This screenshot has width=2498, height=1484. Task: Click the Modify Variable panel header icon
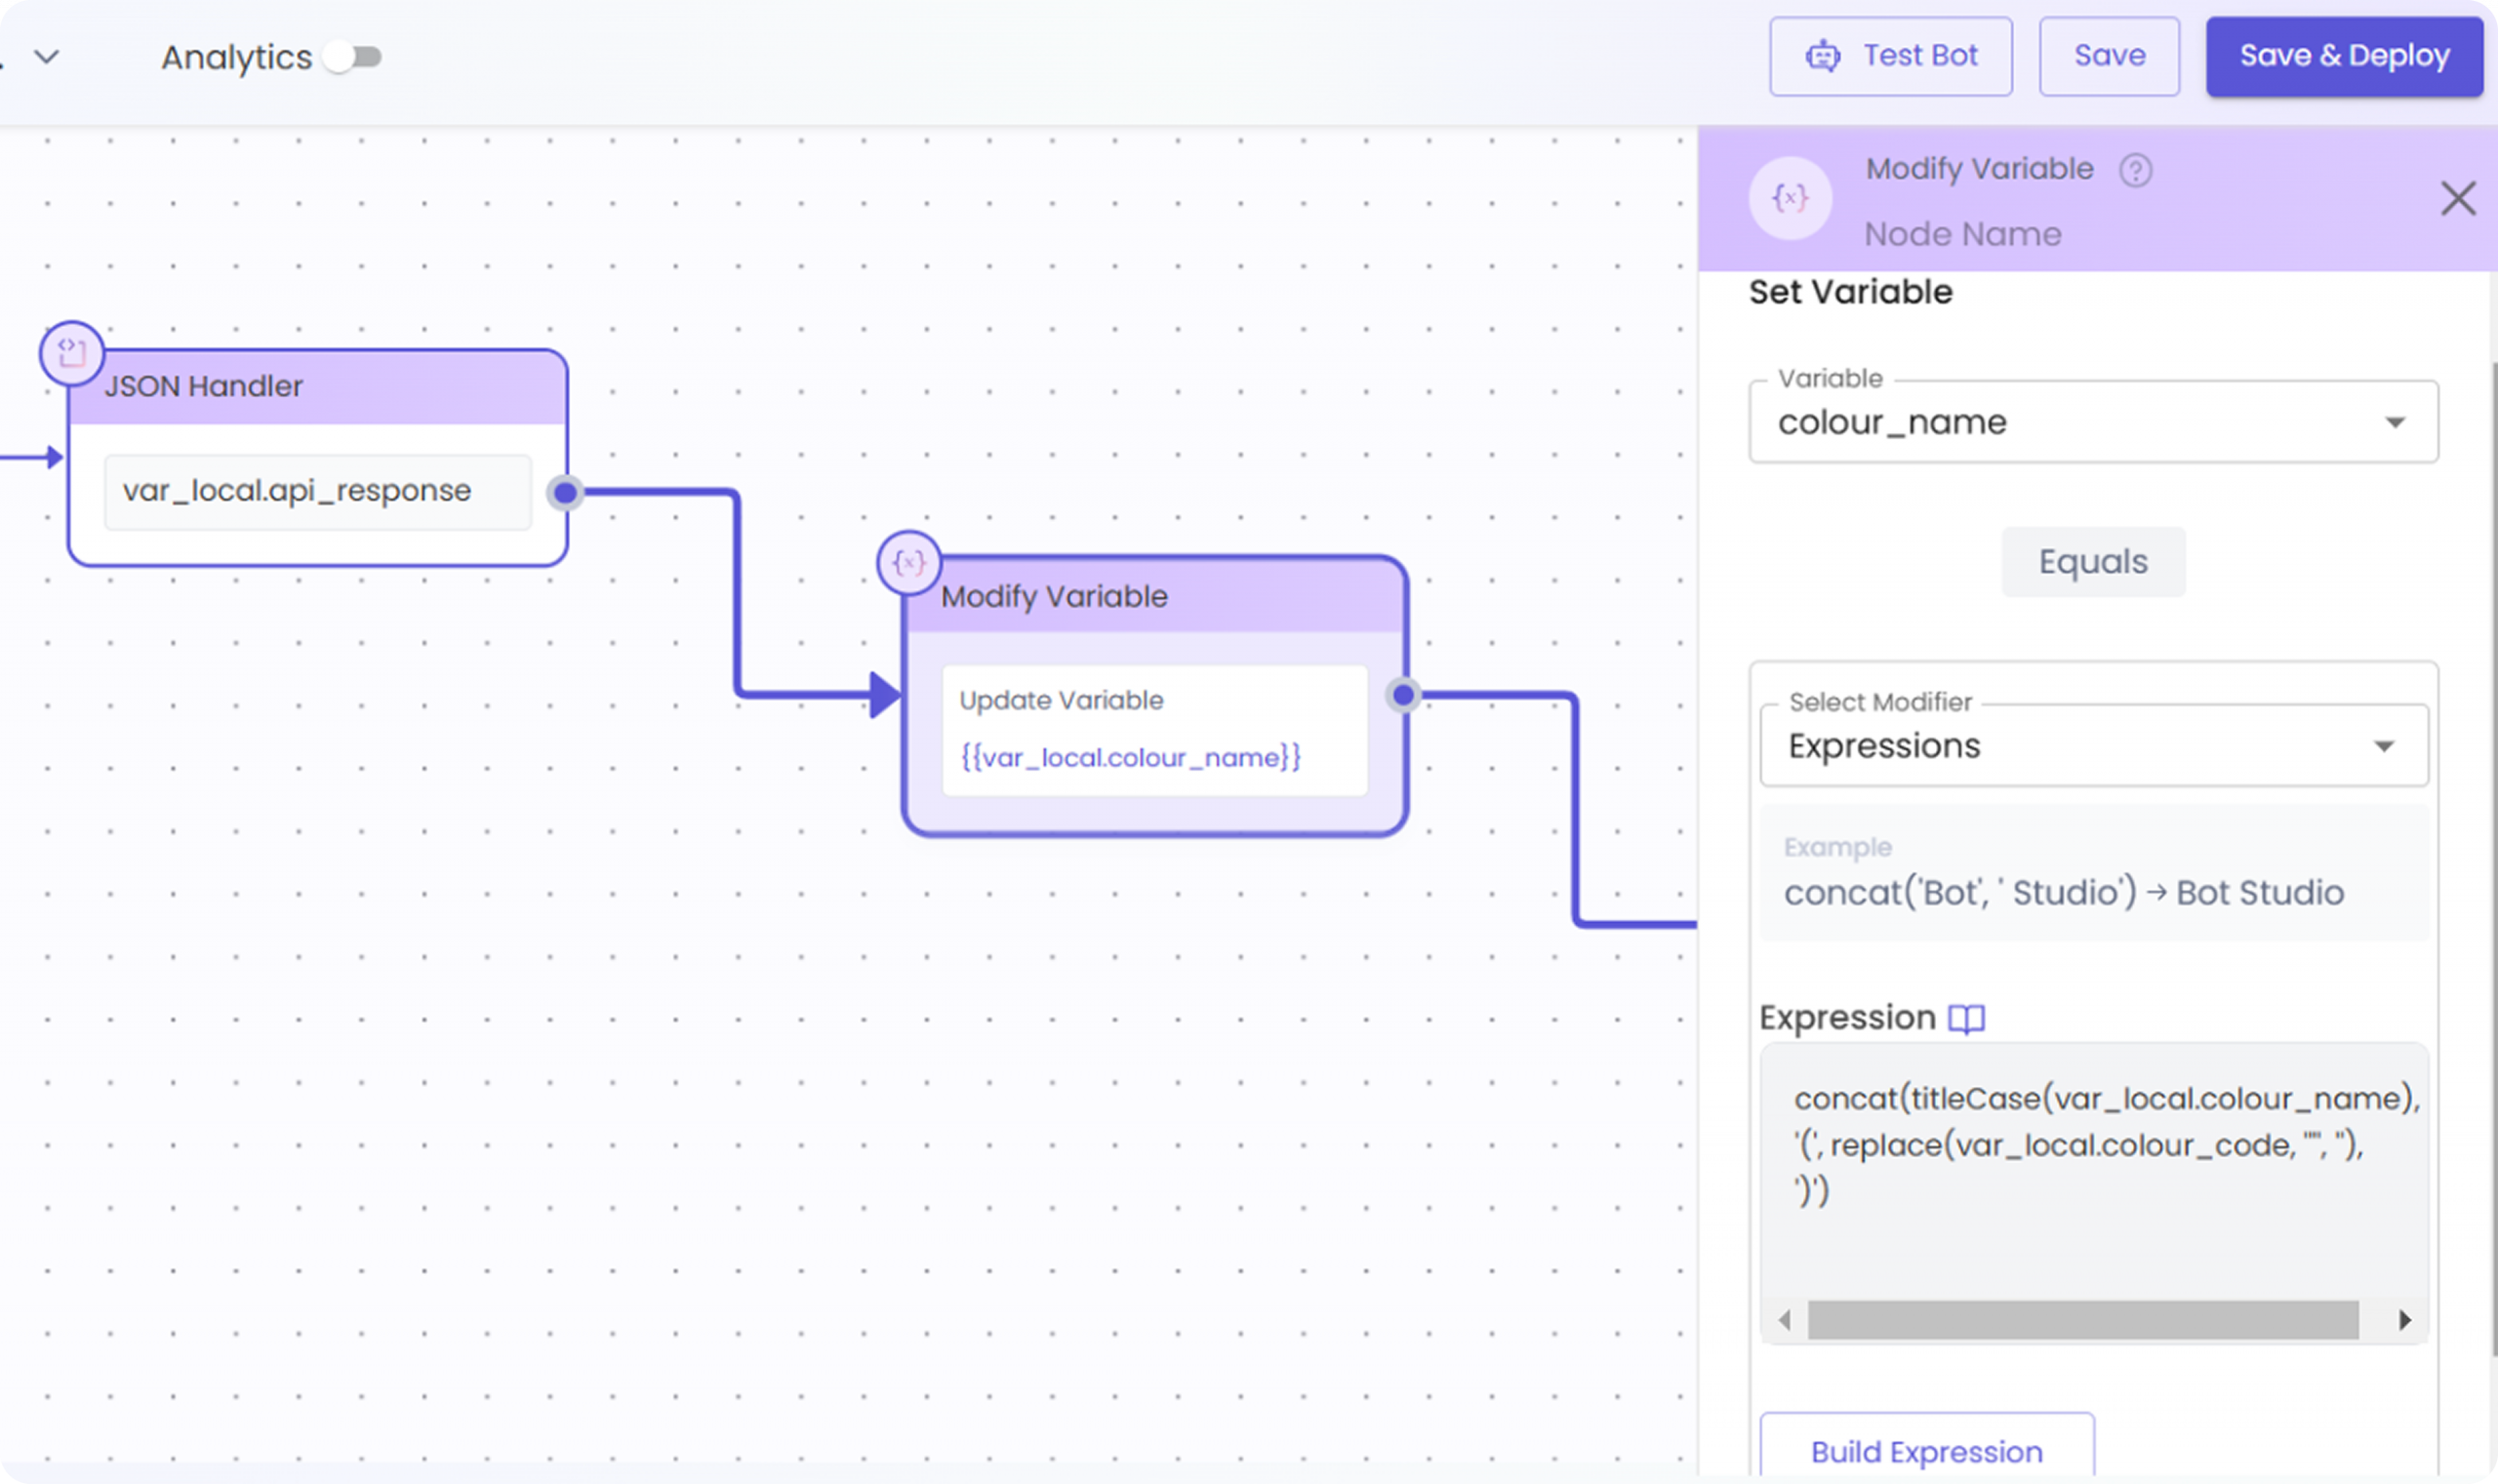[1790, 198]
